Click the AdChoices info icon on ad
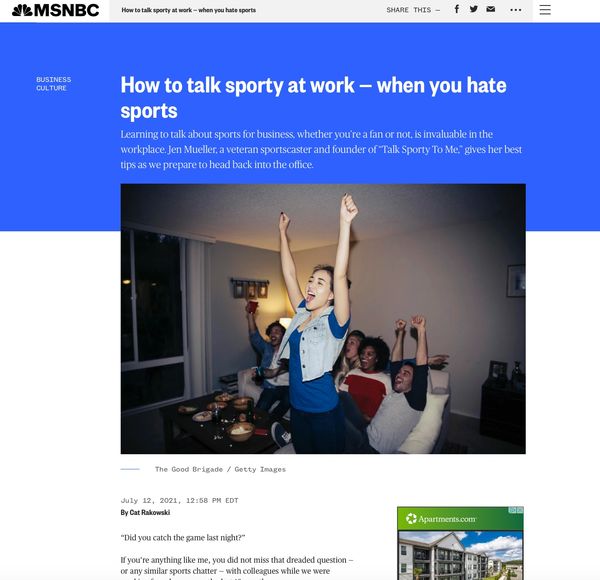600x580 pixels. (513, 510)
